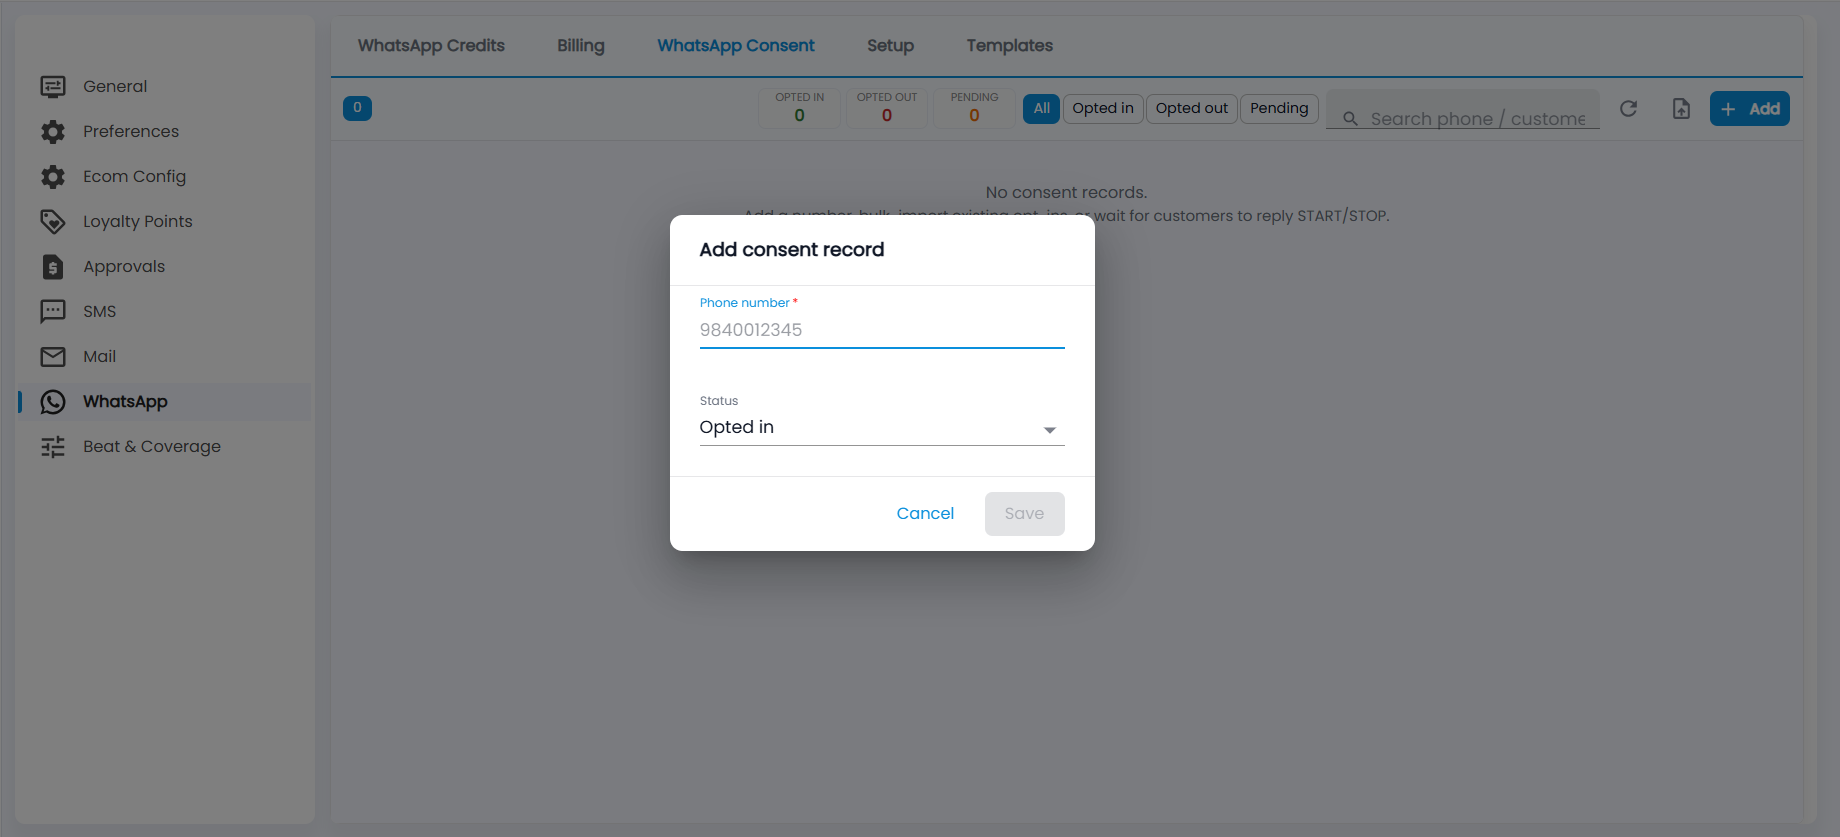Click the blue record count badge
The width and height of the screenshot is (1840, 837).
coord(357,108)
